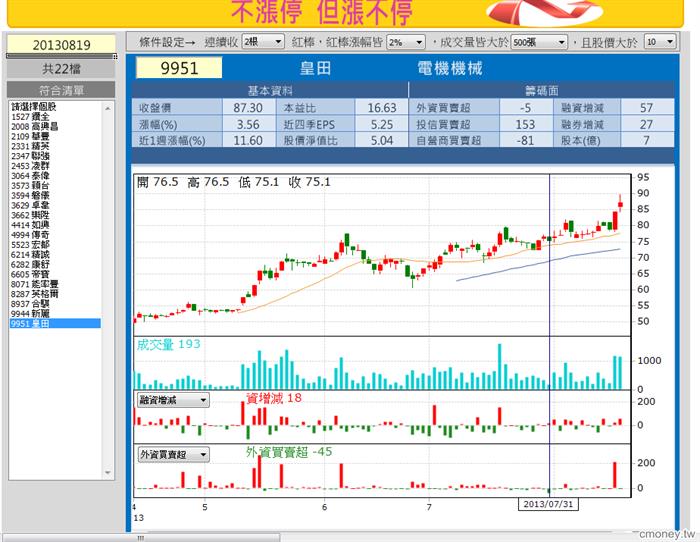
Task: Click the 自營商買賣超 value -81
Action: (525, 140)
